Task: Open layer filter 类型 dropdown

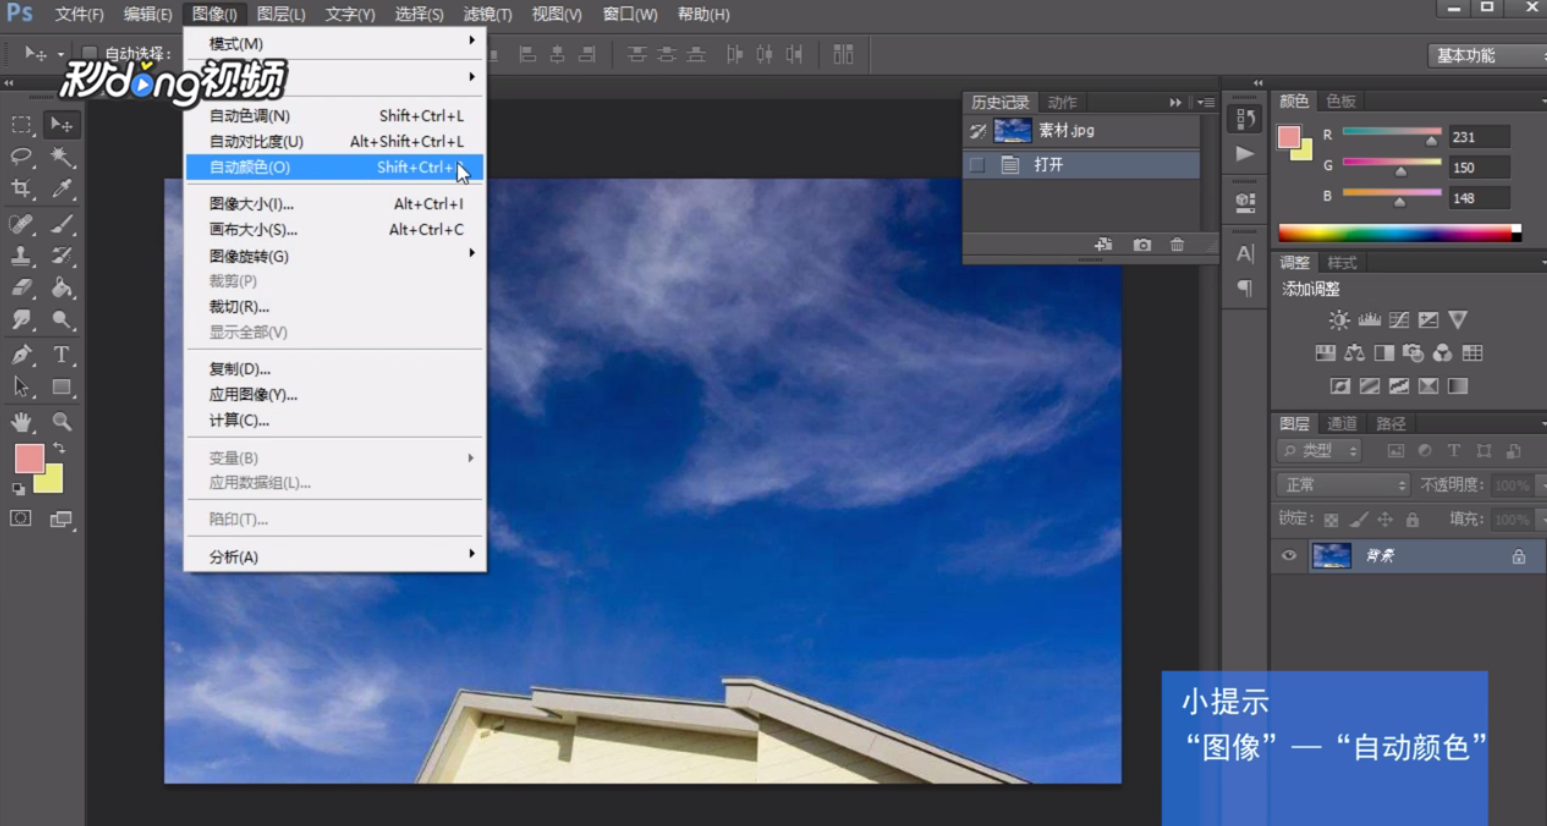Action: [1320, 451]
